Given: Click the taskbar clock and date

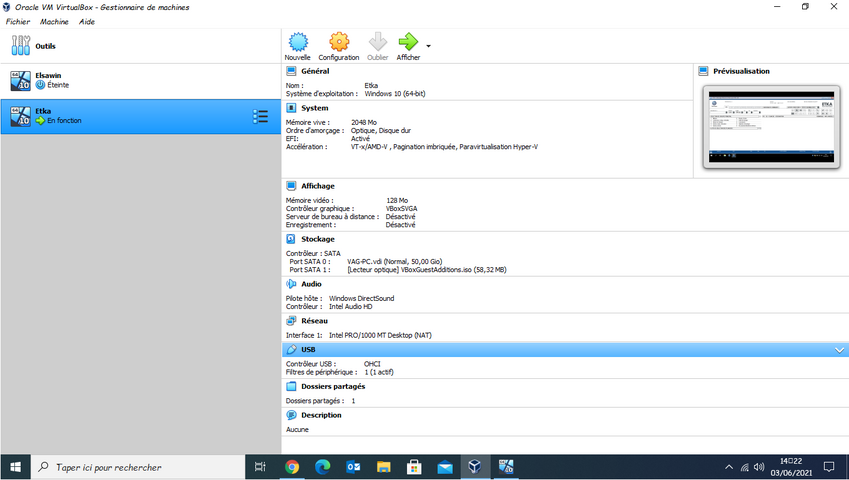Looking at the screenshot, I should [791, 467].
